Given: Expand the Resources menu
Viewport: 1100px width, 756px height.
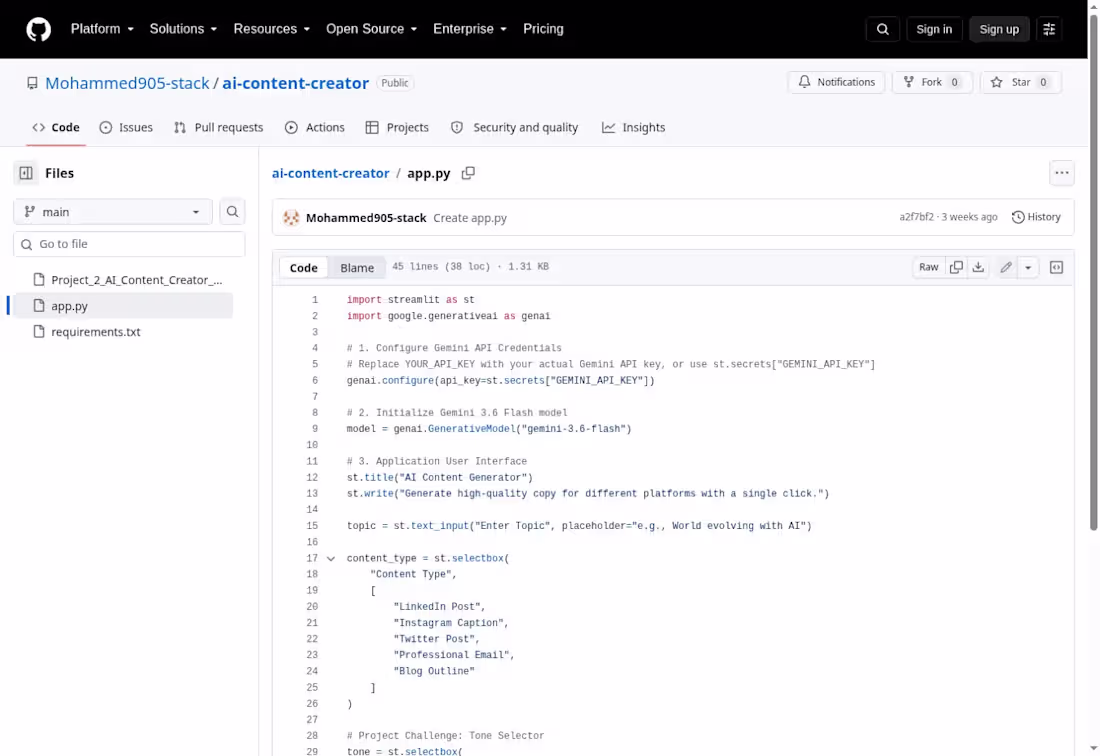Looking at the screenshot, I should point(271,29).
